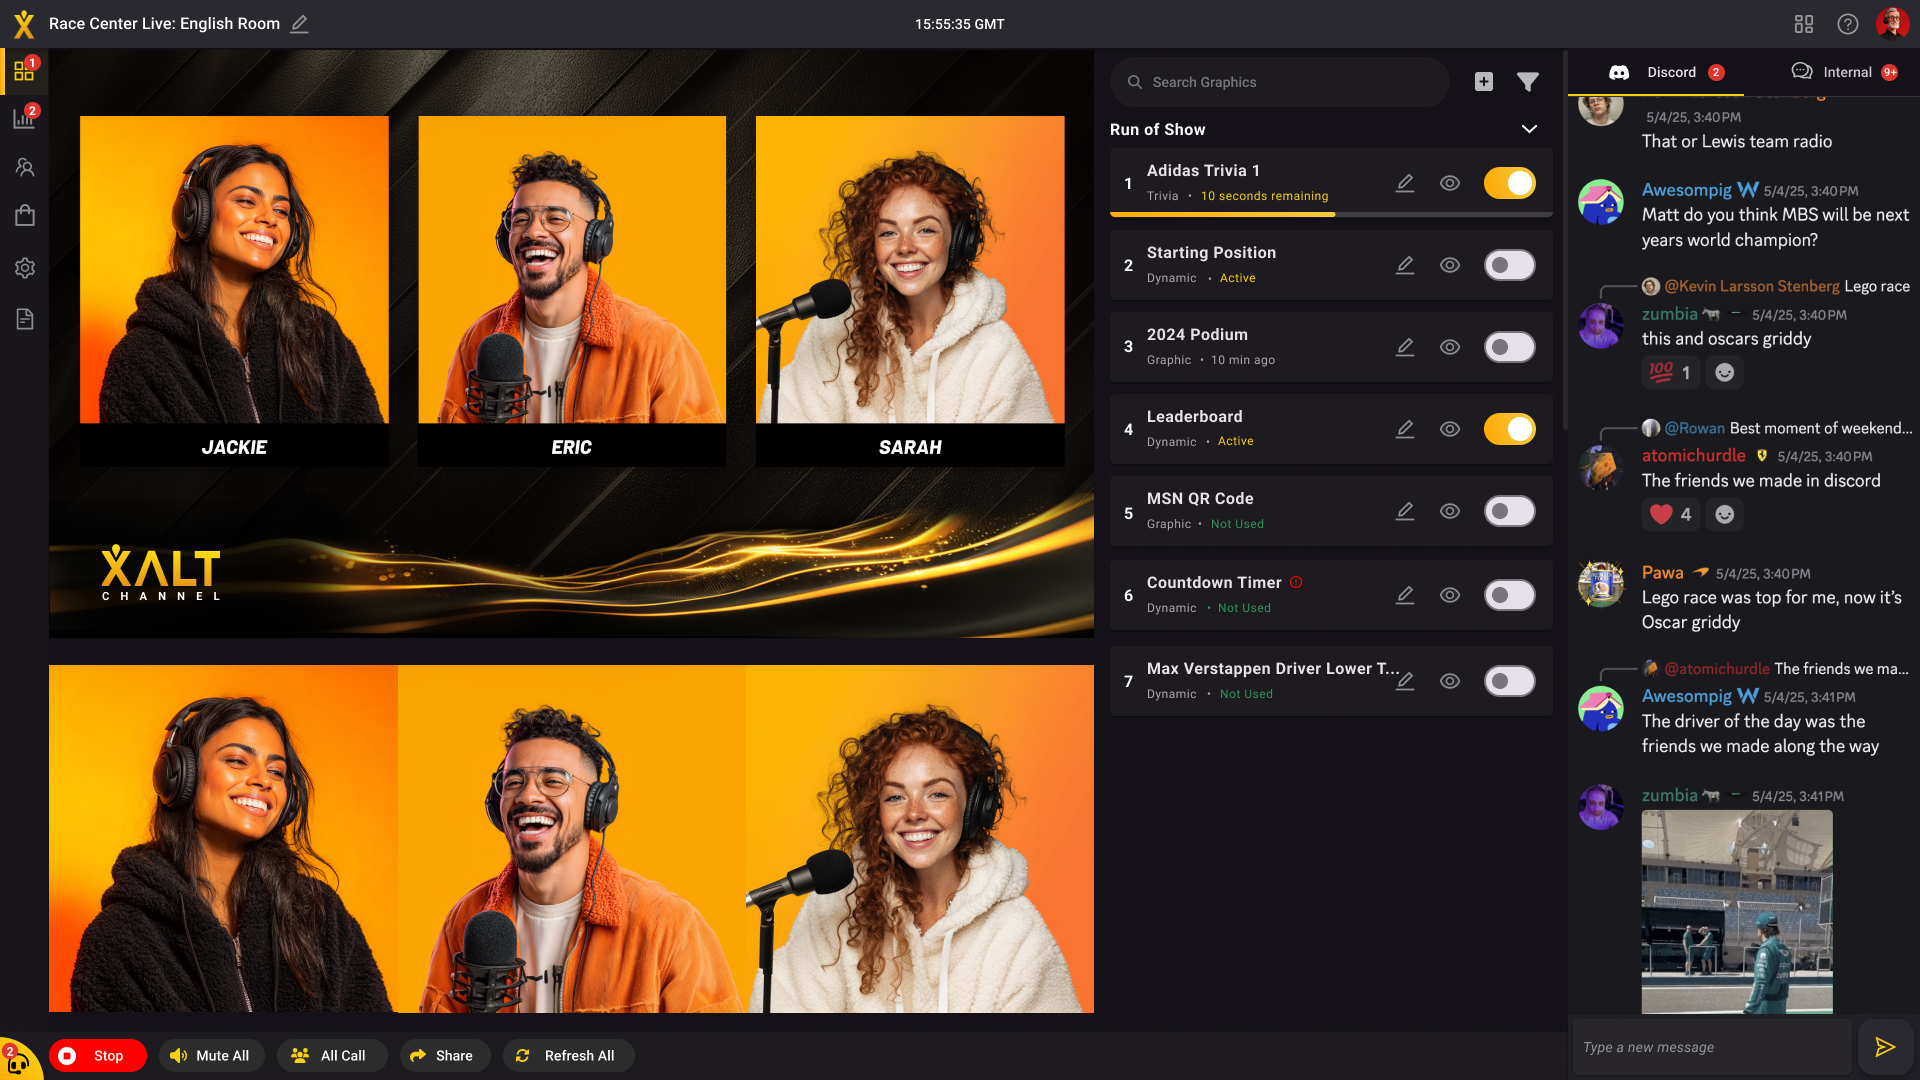The image size is (1920, 1080).
Task: Collapse the Run of Show section
Action: point(1528,129)
